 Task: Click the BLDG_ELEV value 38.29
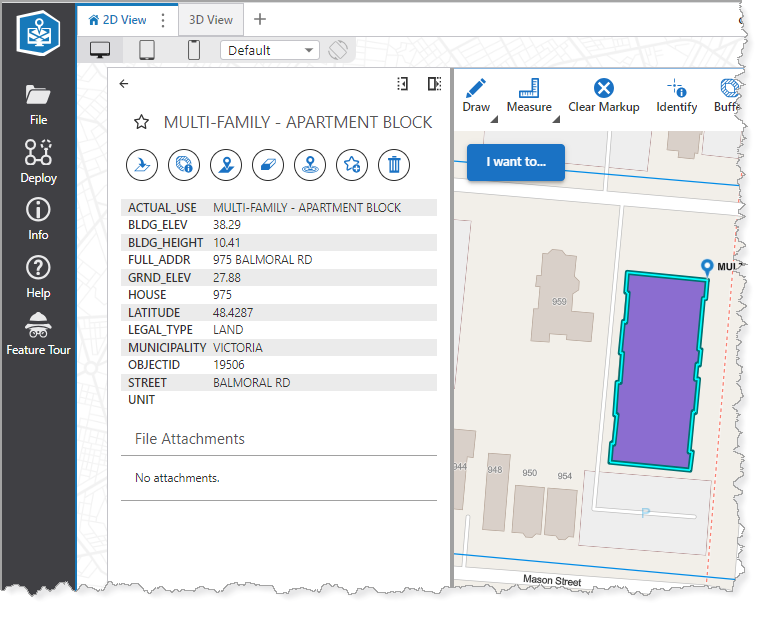click(x=227, y=225)
